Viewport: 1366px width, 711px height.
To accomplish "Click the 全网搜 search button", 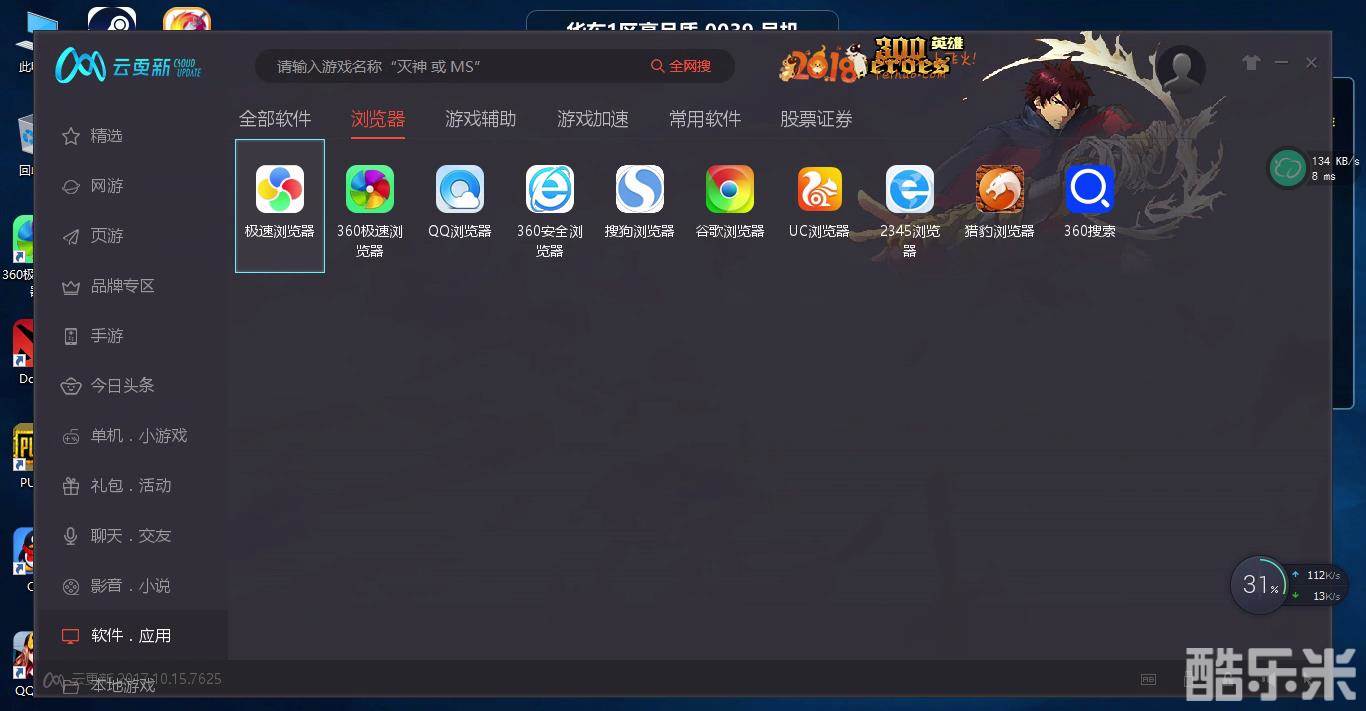I will coord(682,66).
